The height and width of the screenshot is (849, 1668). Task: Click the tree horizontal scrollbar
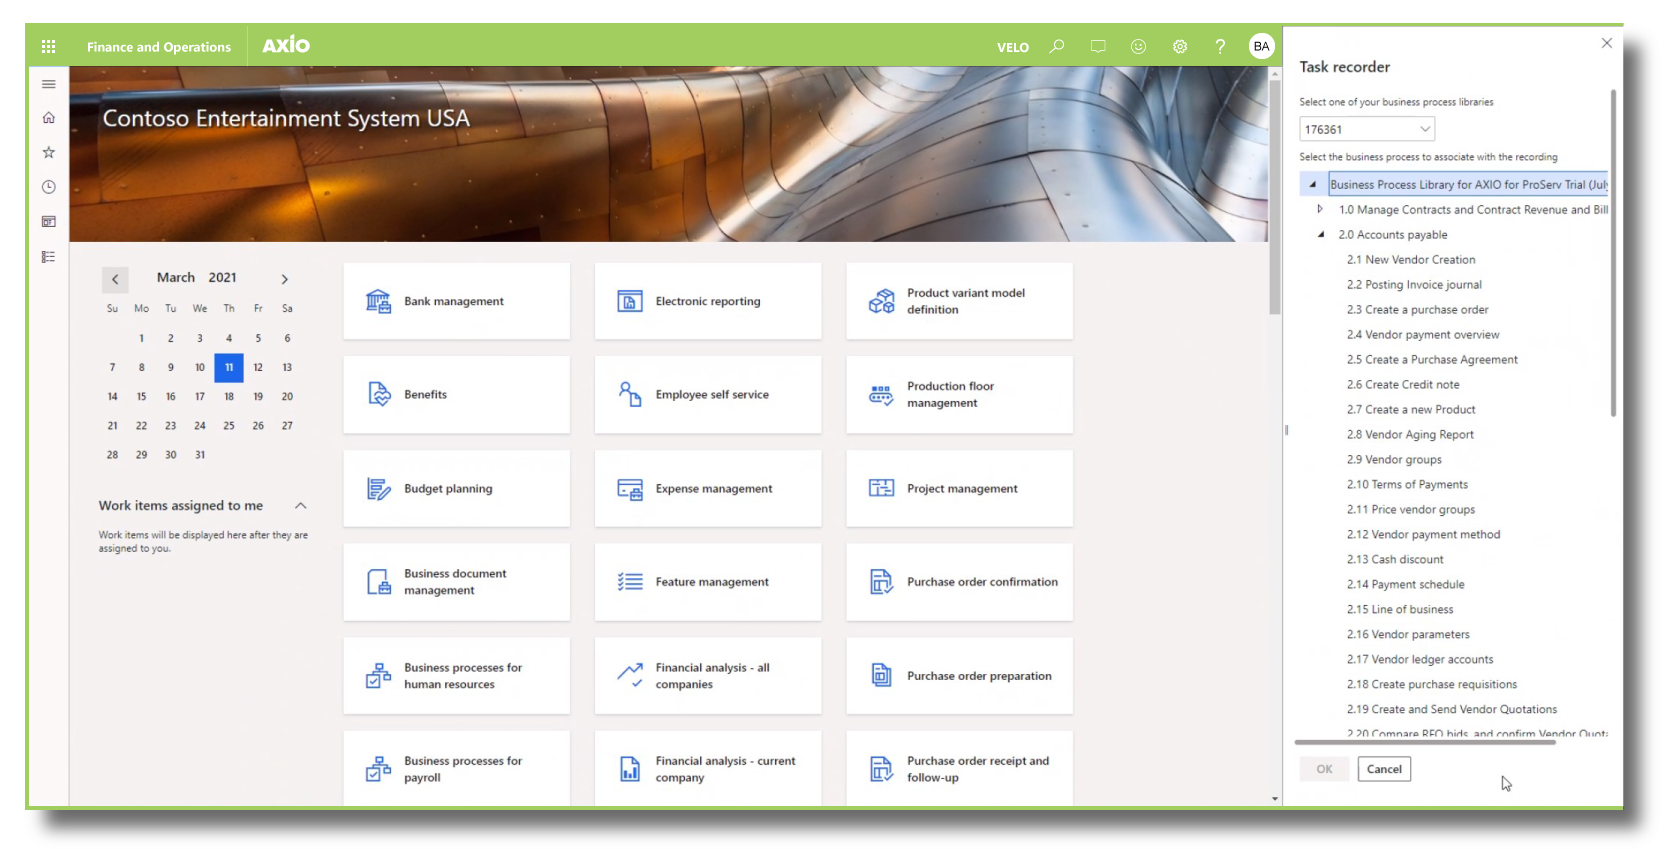1425,742
